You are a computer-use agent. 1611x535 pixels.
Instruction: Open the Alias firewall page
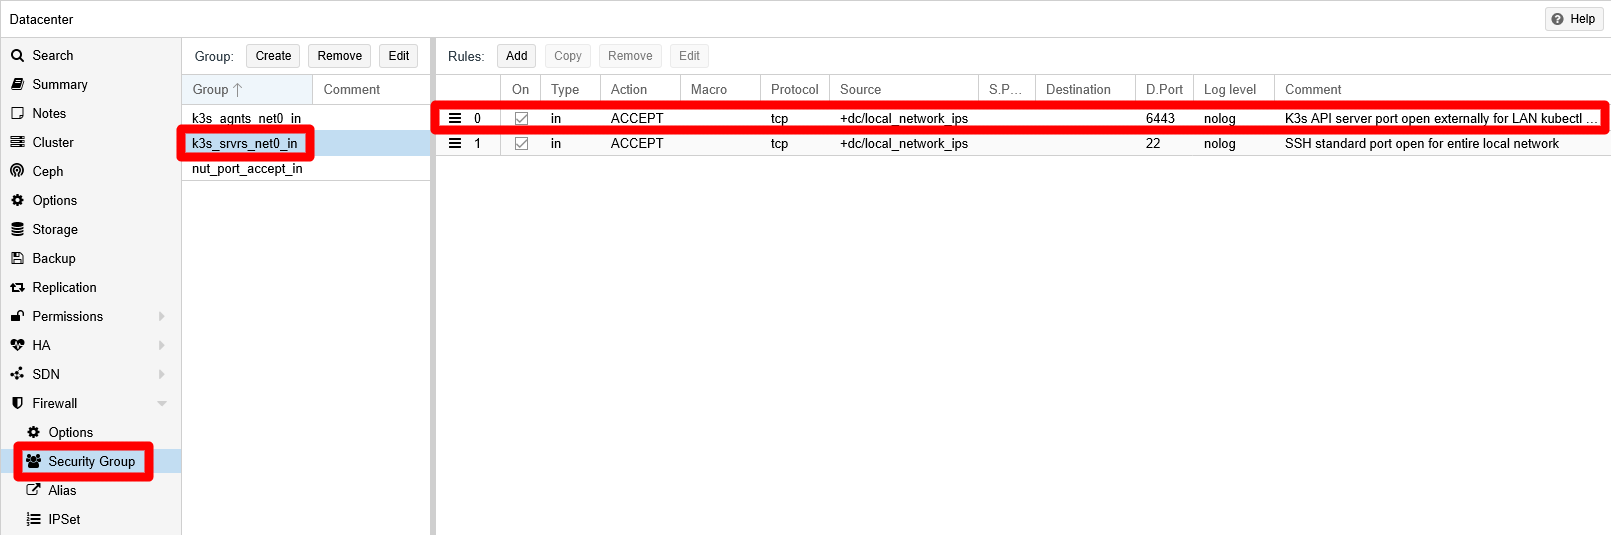point(61,490)
